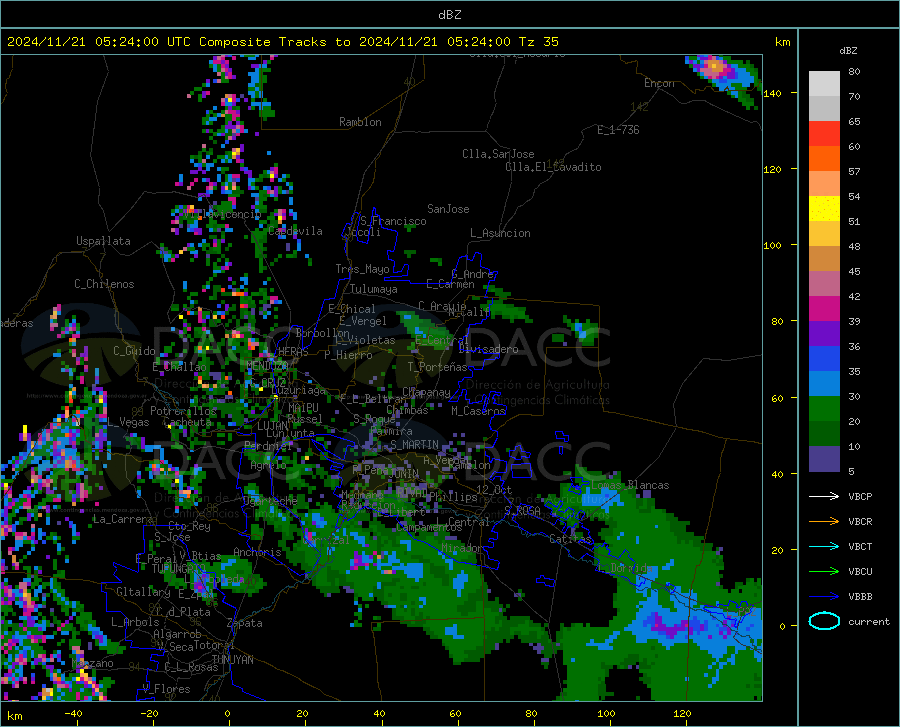This screenshot has height=727, width=900.
Task: Click the cyan VBCT arrow in the legend
Action: point(824,546)
